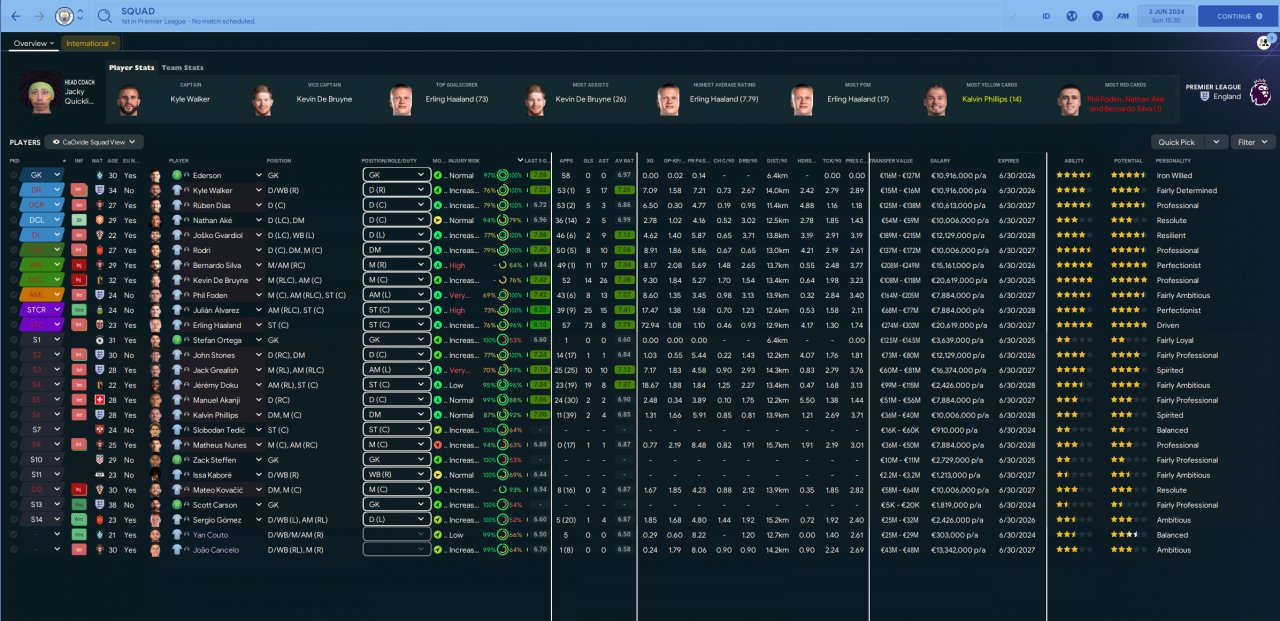The image size is (1280, 621).
Task: Open the WB (R) role dropdown for Issa Kaboré
Action: click(396, 475)
